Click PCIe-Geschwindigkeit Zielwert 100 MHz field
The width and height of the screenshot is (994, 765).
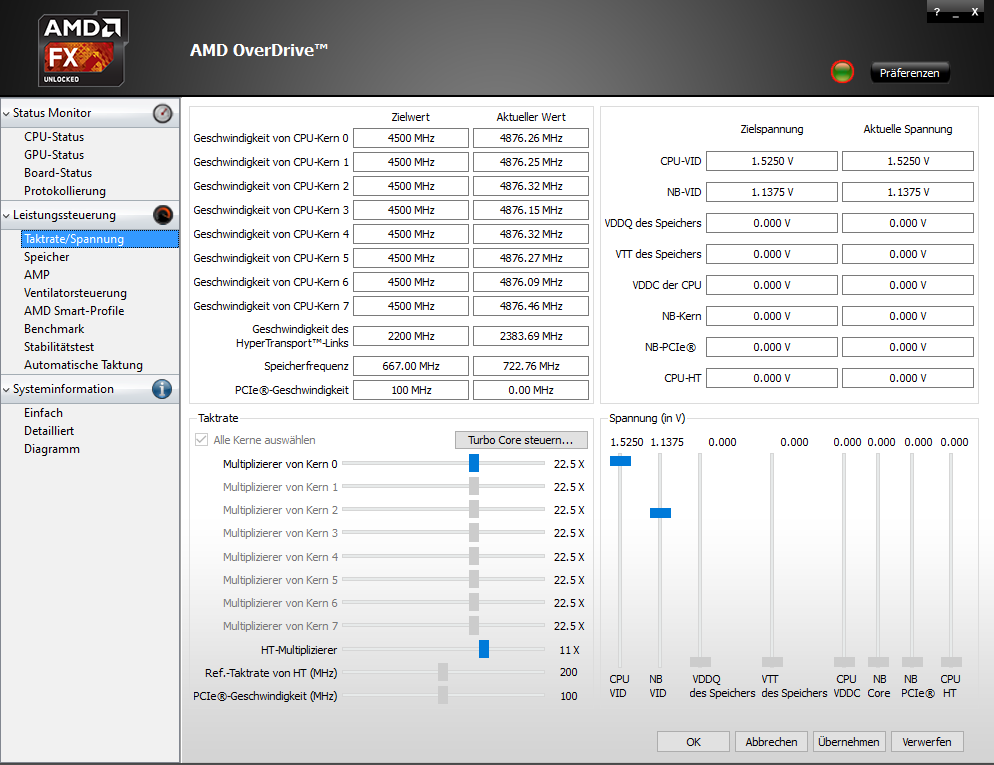pyautogui.click(x=411, y=390)
